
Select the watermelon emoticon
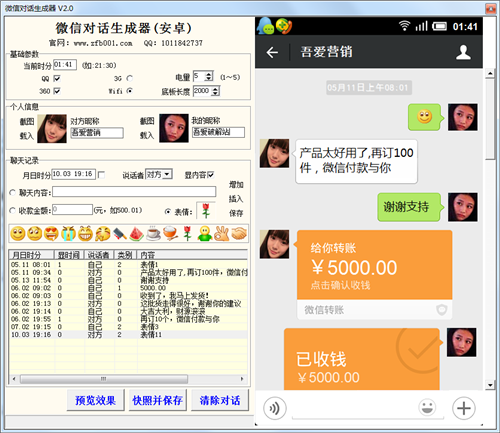click(136, 234)
